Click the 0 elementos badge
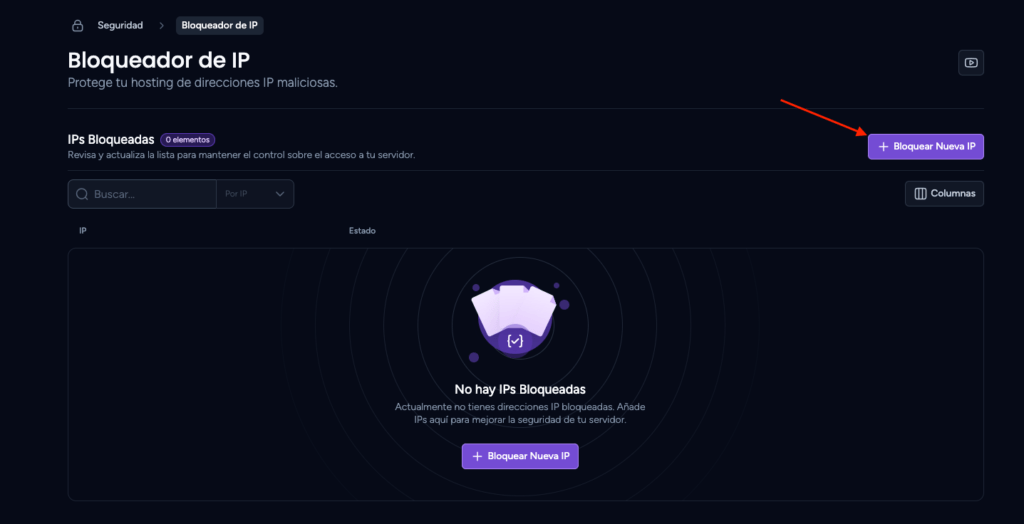The image size is (1024, 524). 187,139
